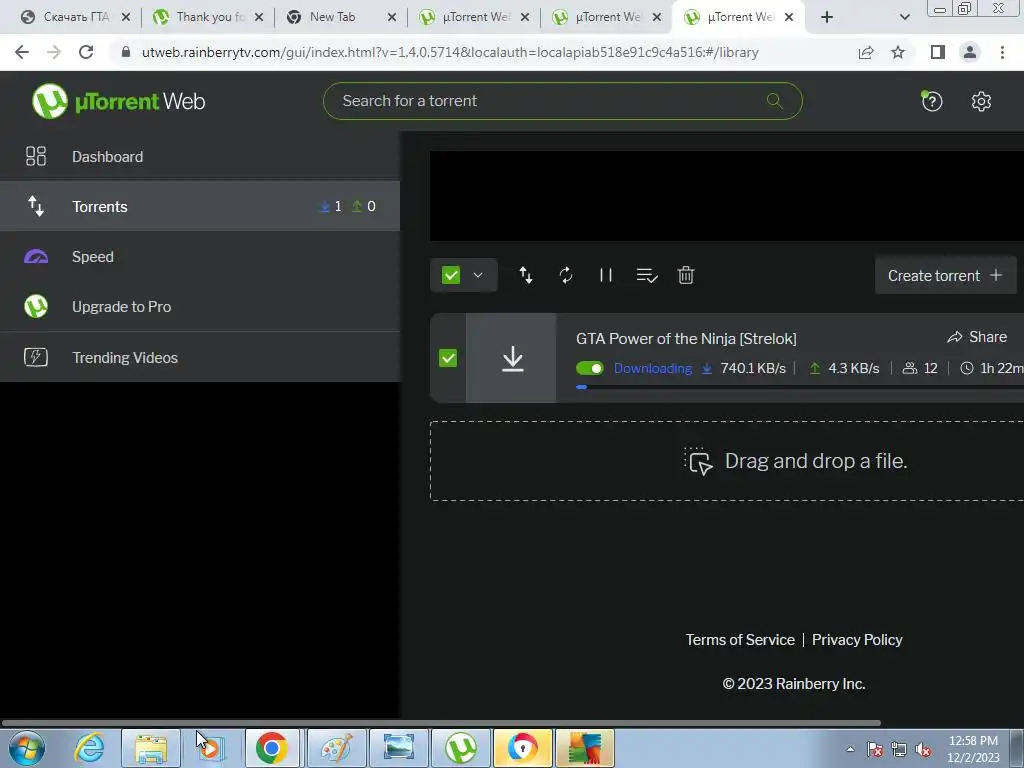The height and width of the screenshot is (768, 1024).
Task: Open the µTorrent taskbar icon
Action: (461, 748)
